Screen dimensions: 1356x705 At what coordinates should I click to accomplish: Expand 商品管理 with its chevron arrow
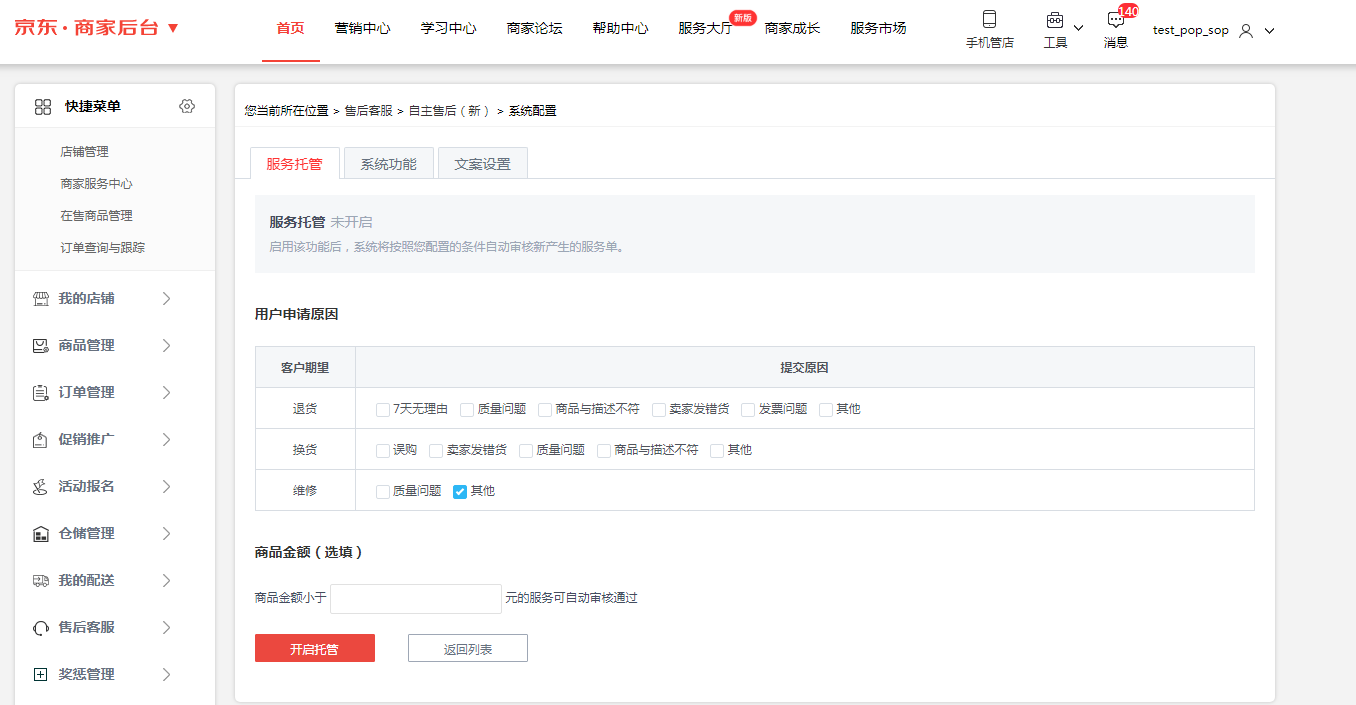(167, 346)
